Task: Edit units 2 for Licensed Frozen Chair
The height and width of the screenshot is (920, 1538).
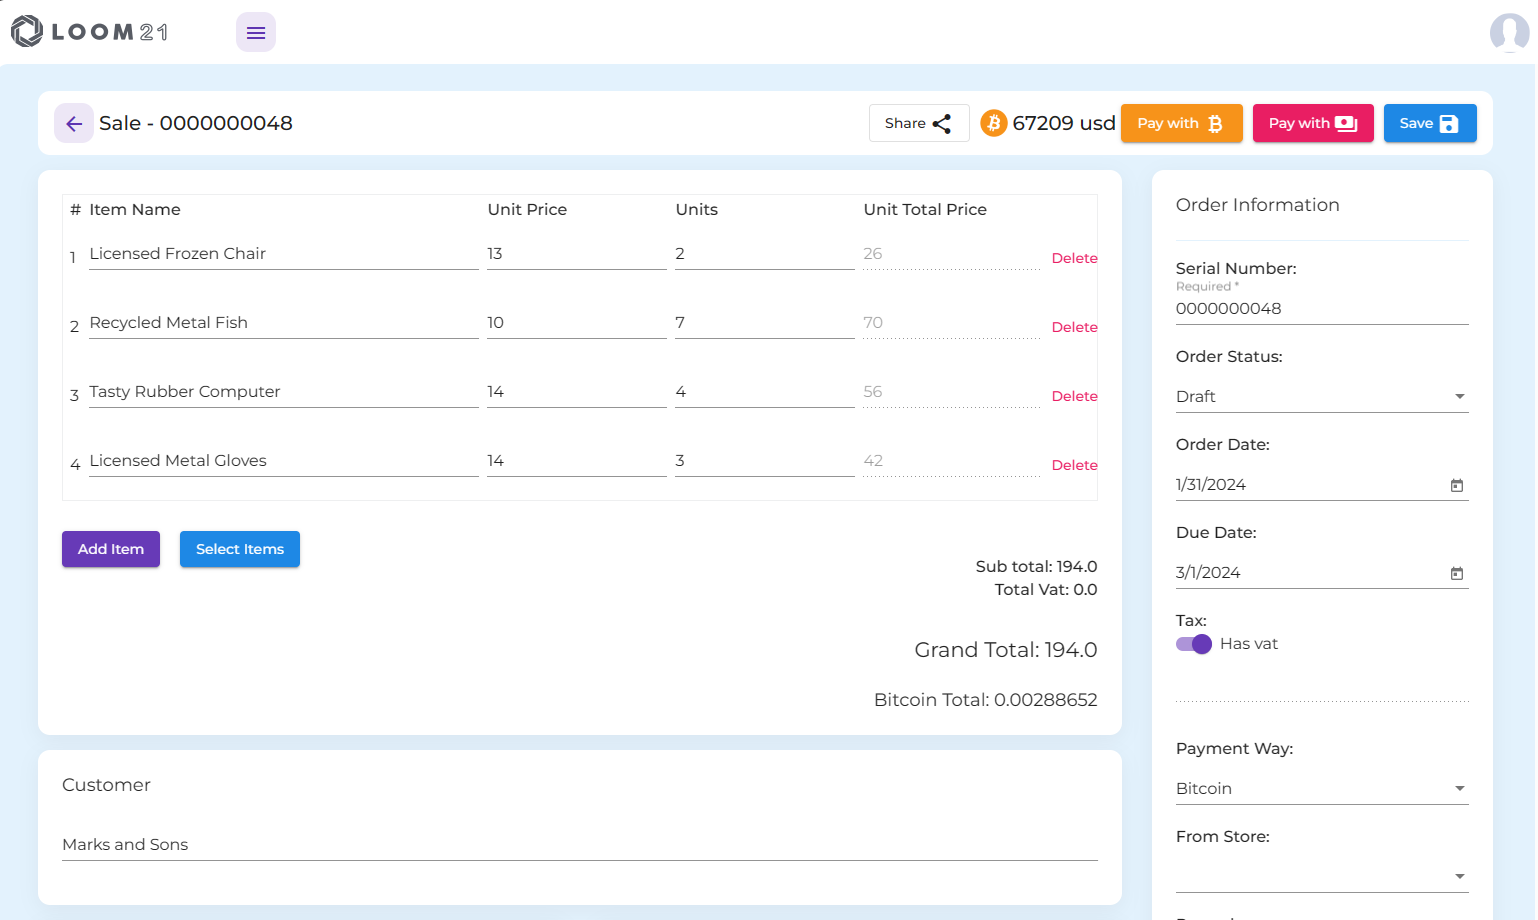Action: coord(765,254)
